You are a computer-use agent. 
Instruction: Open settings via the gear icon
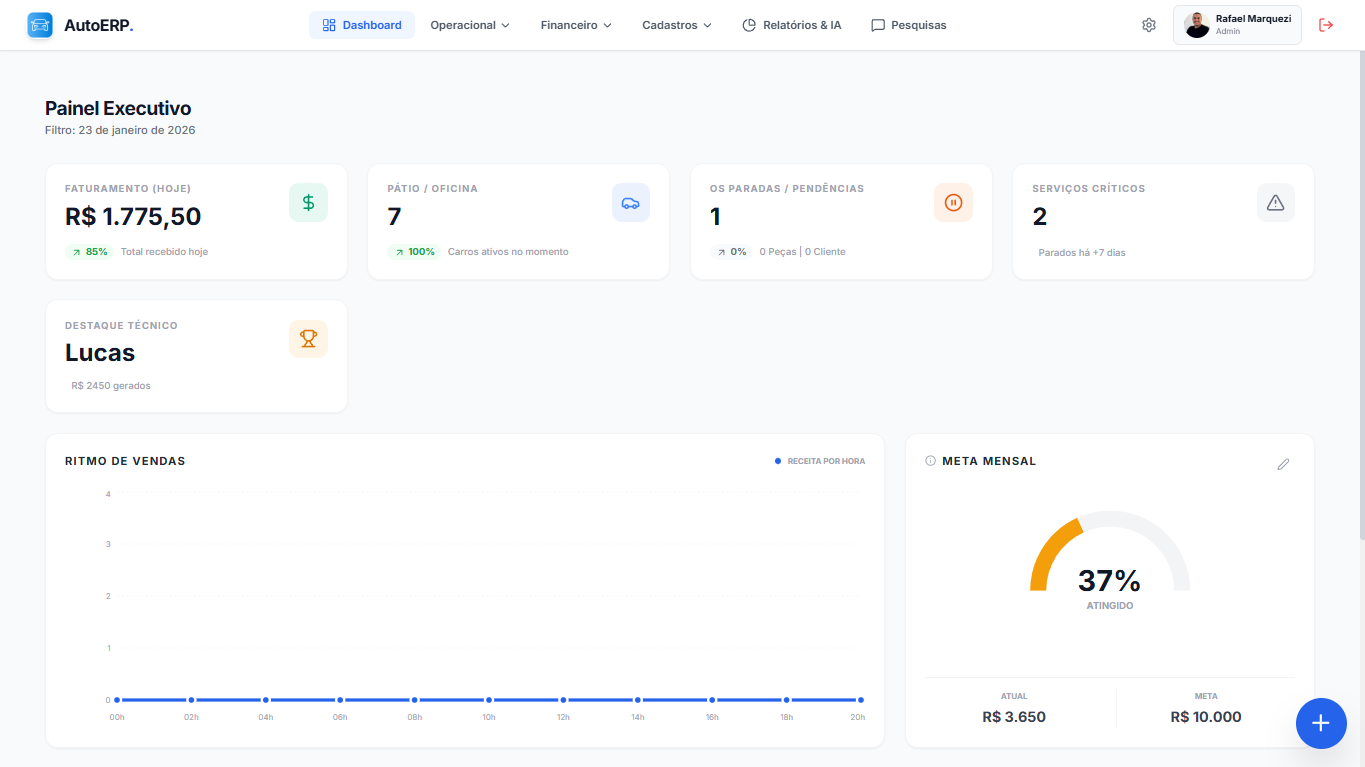pyautogui.click(x=1148, y=25)
